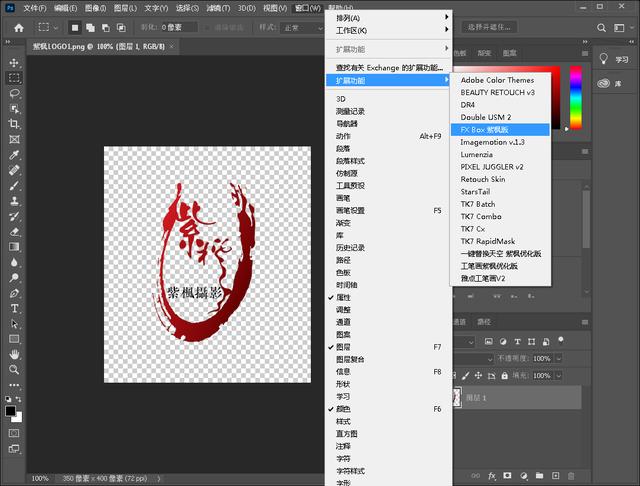Select the Object Selection tool
This screenshot has height=486, width=640.
click(x=14, y=109)
